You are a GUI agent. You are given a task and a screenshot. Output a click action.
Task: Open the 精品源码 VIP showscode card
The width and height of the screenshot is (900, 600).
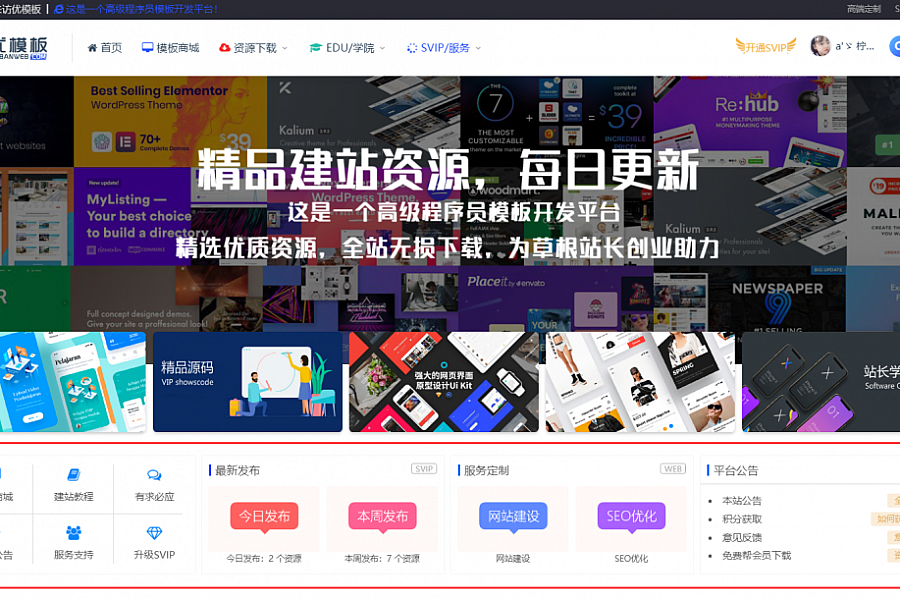(x=247, y=382)
